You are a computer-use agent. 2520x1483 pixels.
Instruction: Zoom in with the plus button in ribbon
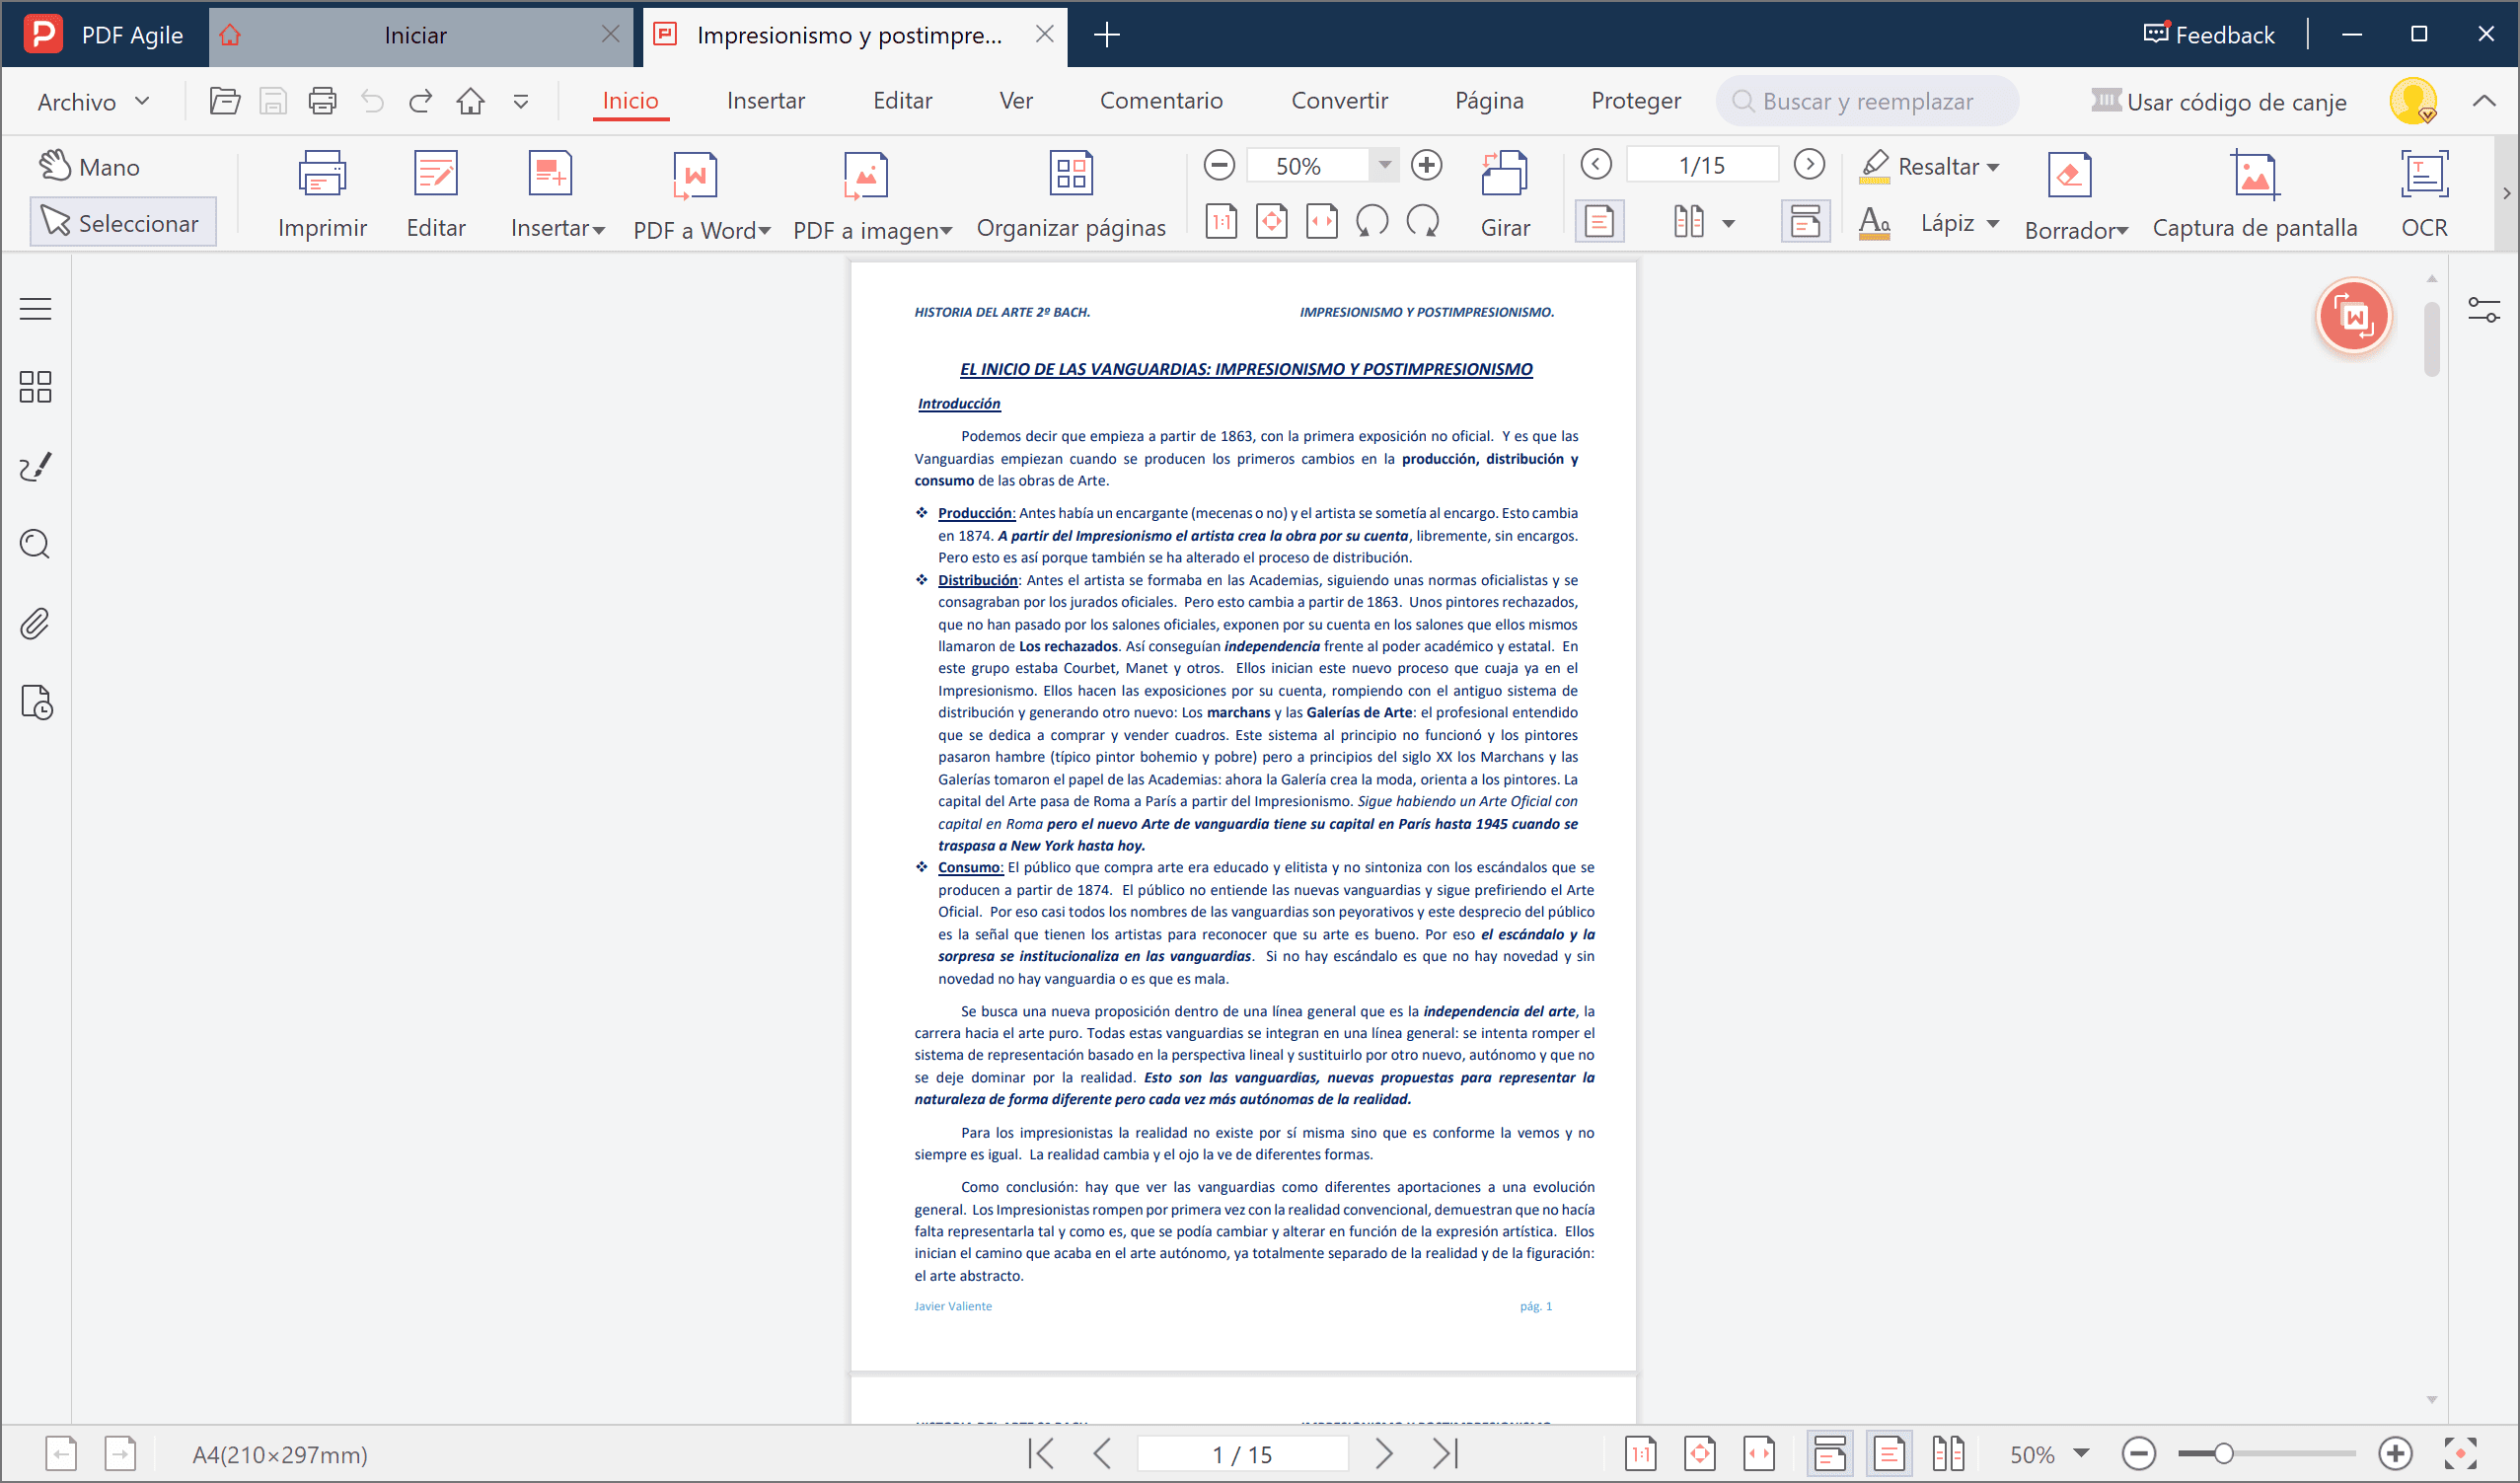(x=1426, y=165)
